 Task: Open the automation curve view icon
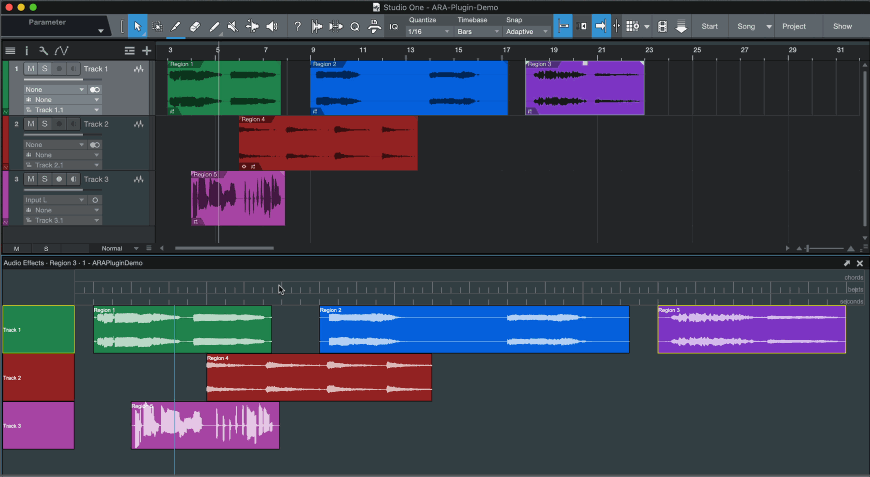coord(61,50)
